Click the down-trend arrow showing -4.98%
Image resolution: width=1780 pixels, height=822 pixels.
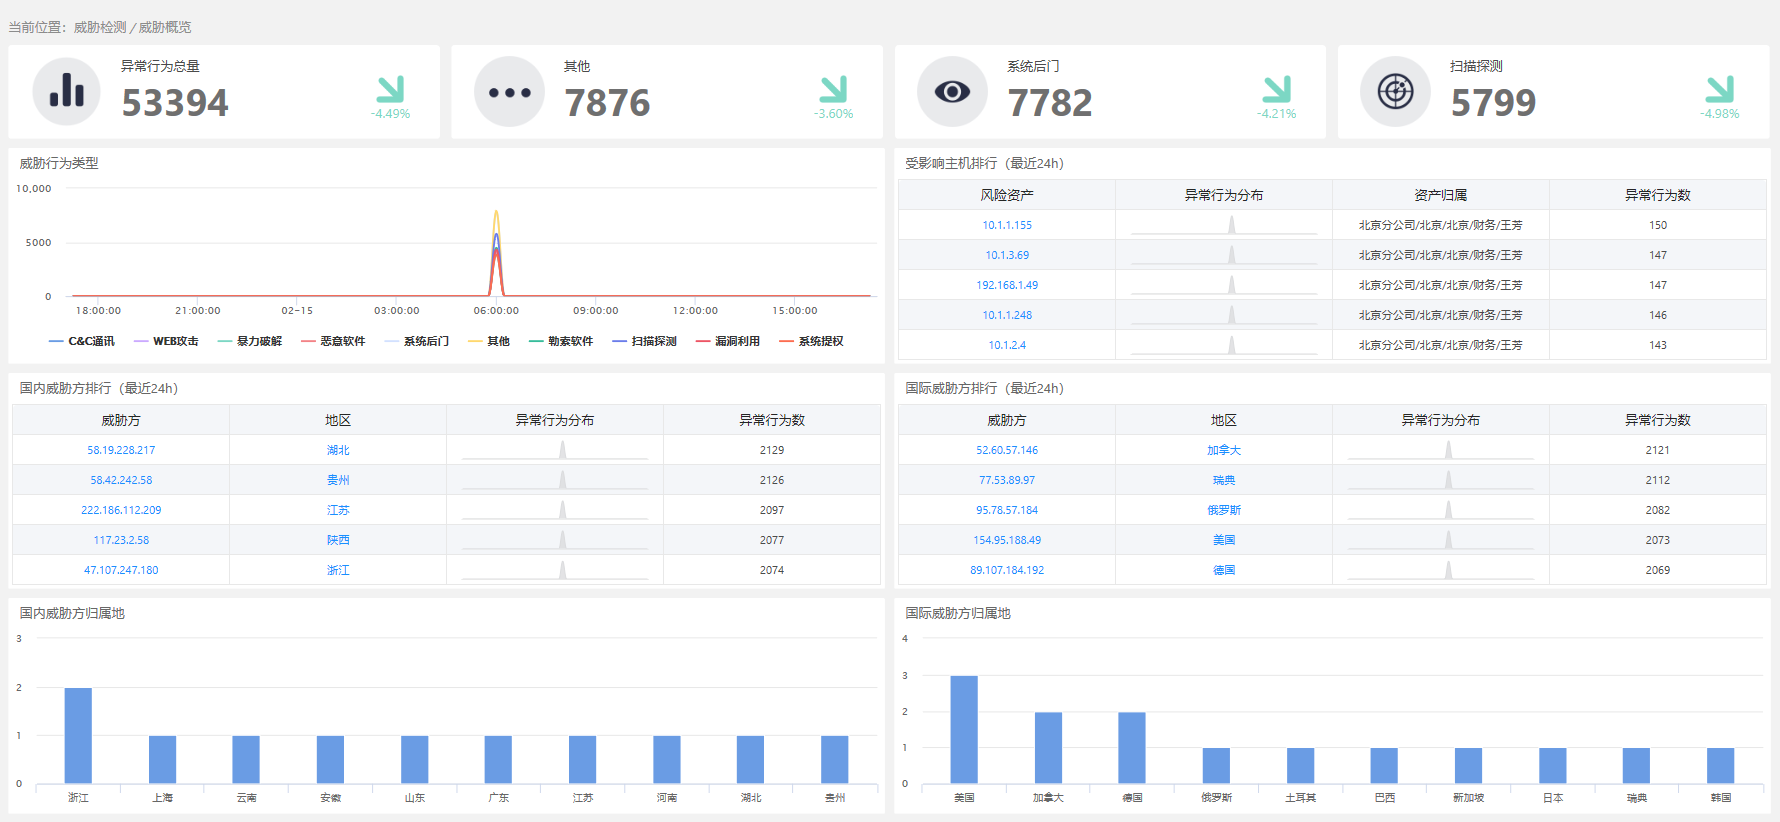pyautogui.click(x=1719, y=90)
